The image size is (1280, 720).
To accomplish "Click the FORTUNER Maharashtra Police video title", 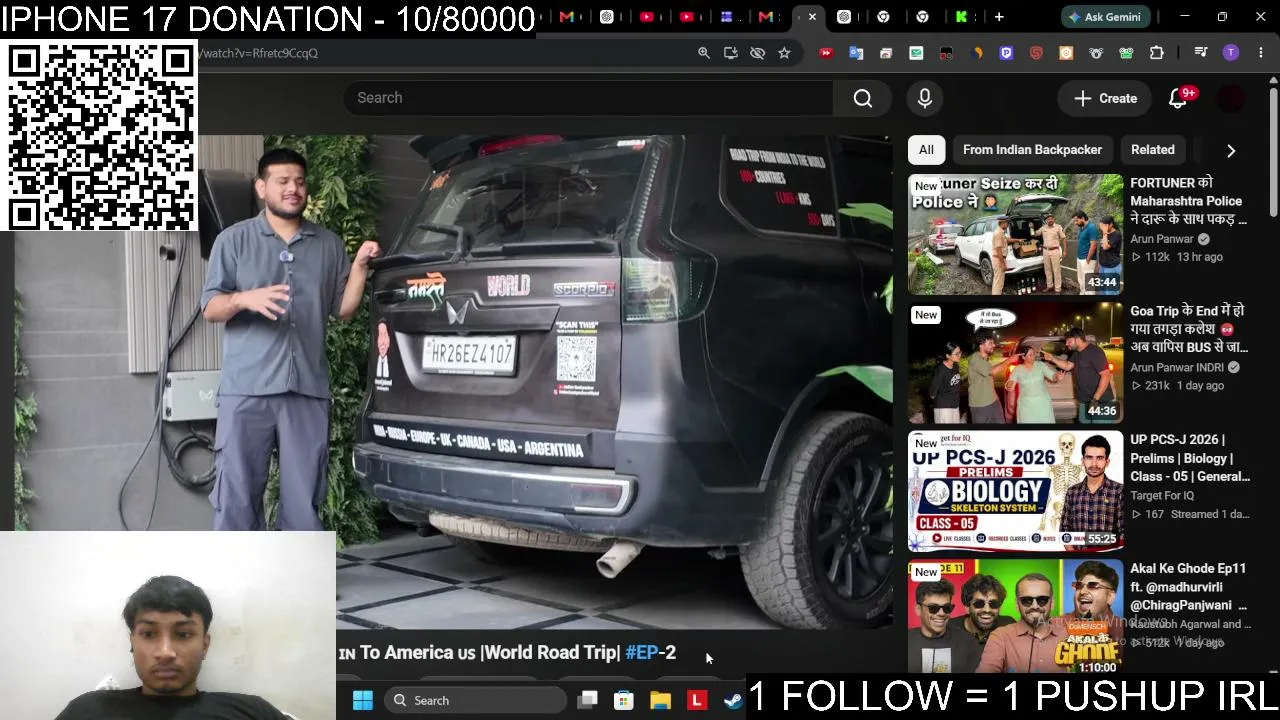I will [x=1189, y=201].
